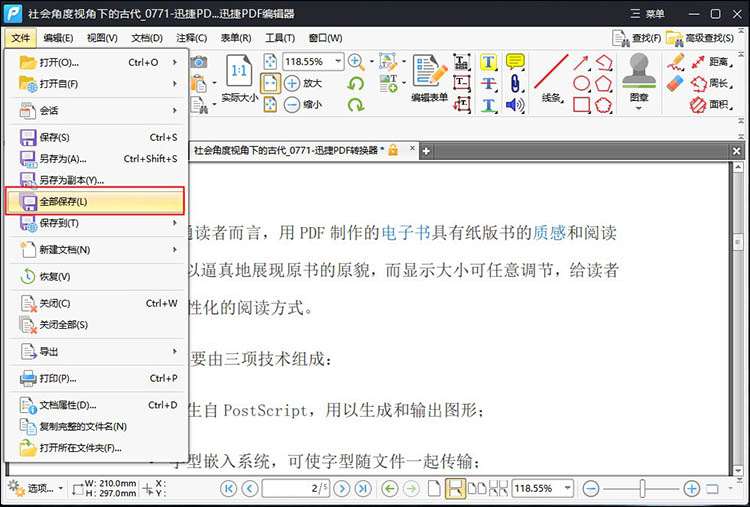Click the 质感 link in document
The height and width of the screenshot is (507, 750).
coord(549,233)
